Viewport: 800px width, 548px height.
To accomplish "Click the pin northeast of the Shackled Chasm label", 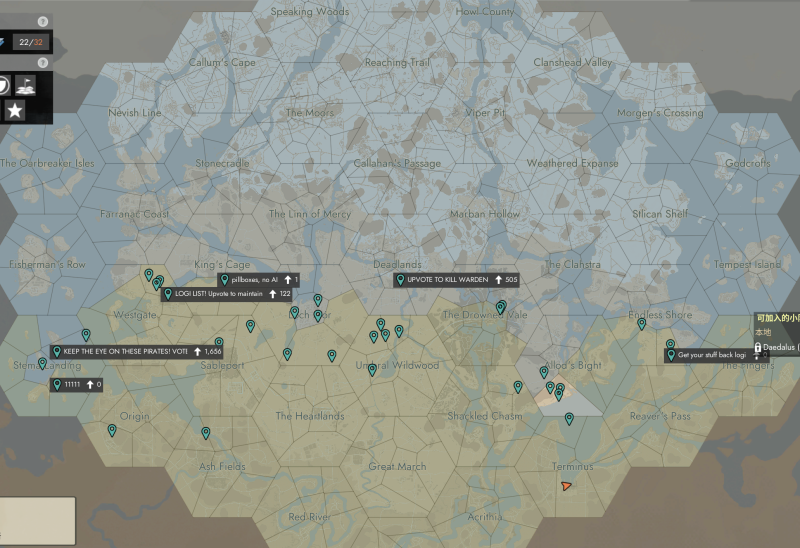I will (x=518, y=387).
